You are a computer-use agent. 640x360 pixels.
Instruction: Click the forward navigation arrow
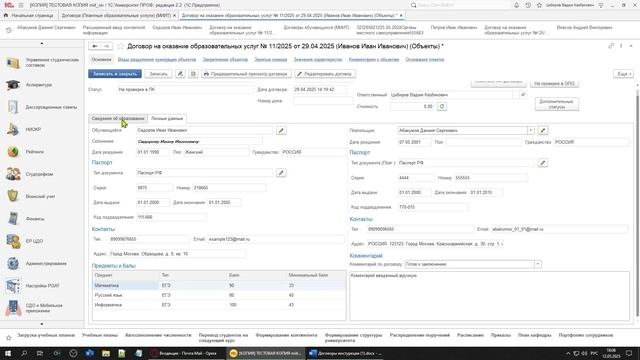[x=106, y=47]
